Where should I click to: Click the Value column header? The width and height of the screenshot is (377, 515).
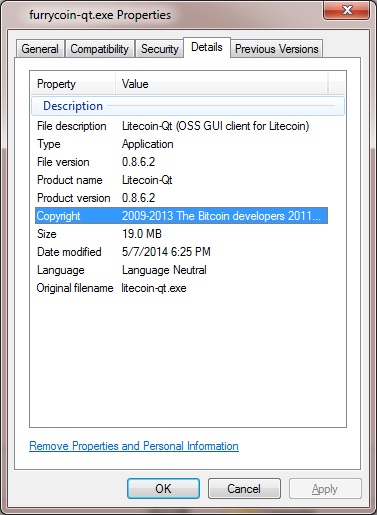tap(222, 84)
